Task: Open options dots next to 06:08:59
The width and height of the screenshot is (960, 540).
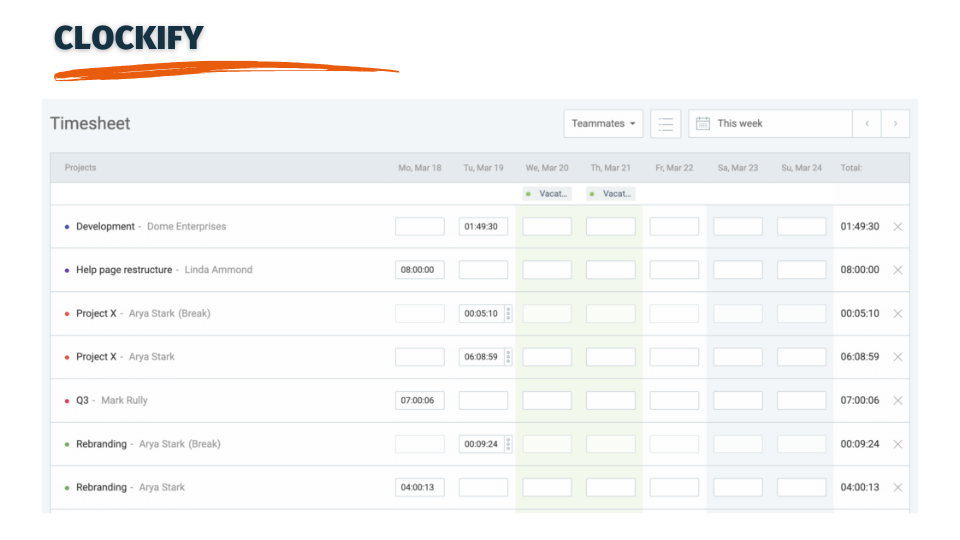Action: (x=508, y=357)
